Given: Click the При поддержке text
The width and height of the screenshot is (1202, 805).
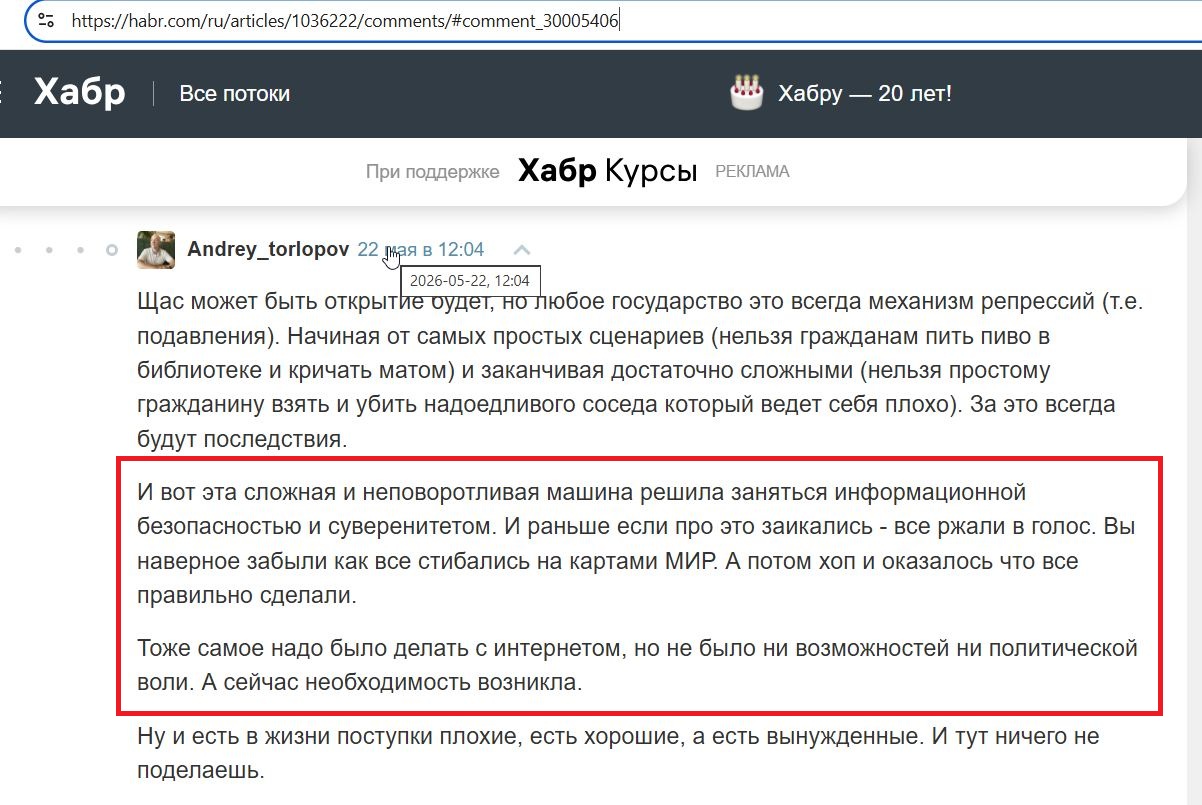Looking at the screenshot, I should (x=432, y=172).
